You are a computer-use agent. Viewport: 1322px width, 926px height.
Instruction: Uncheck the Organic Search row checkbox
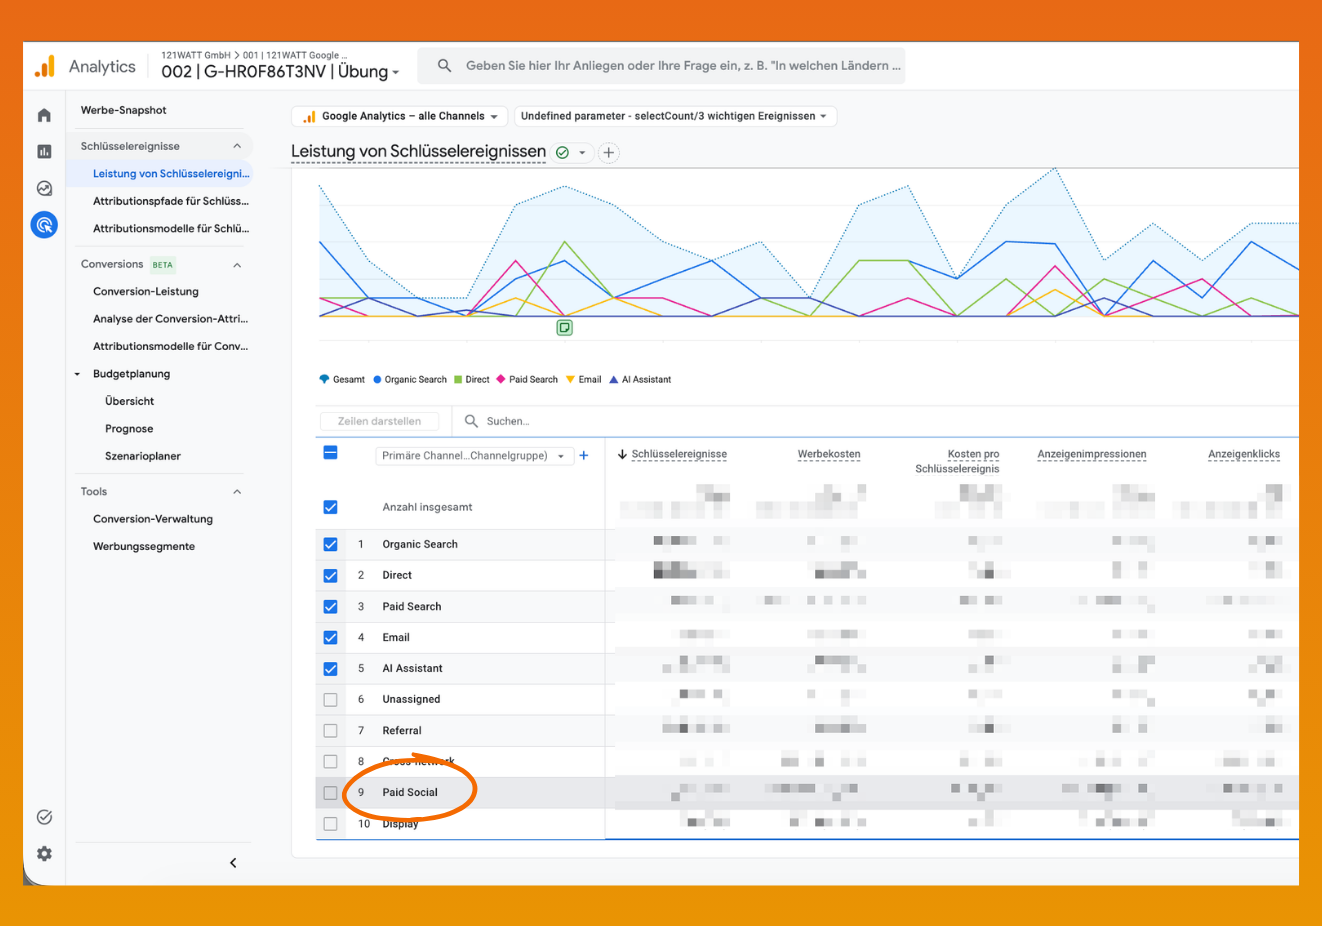pos(331,545)
